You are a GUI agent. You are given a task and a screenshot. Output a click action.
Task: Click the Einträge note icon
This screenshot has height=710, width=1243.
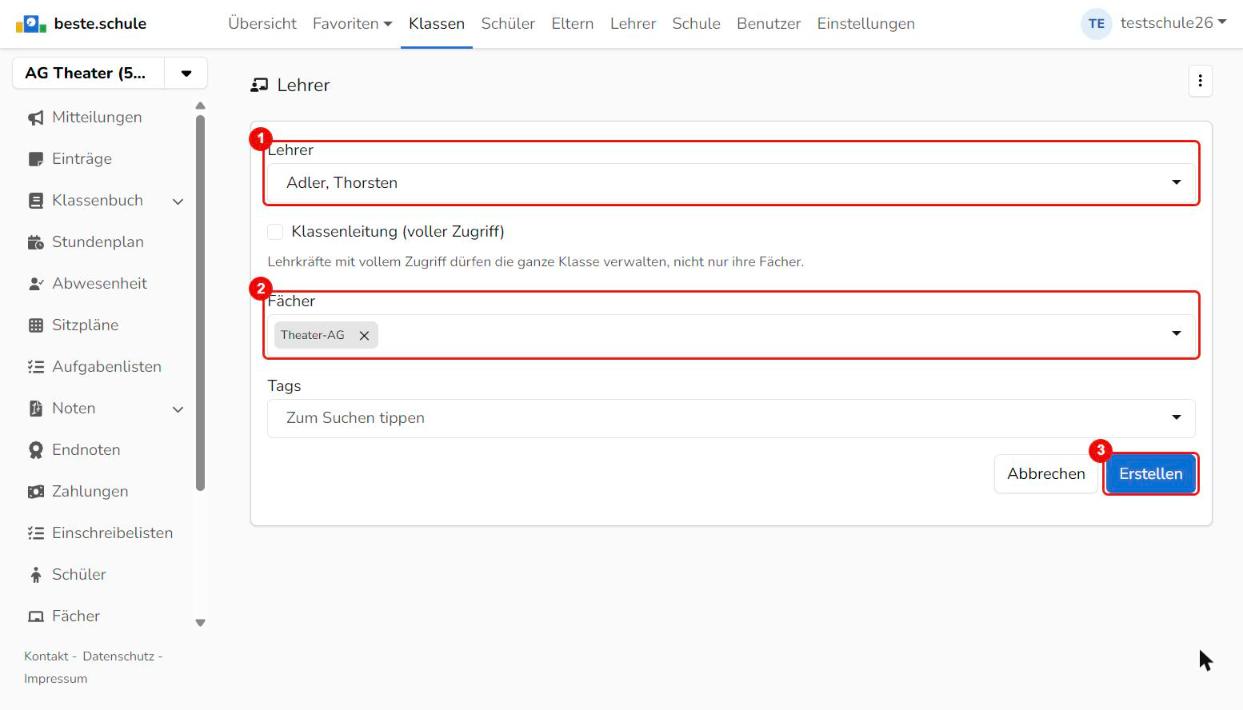(36, 159)
